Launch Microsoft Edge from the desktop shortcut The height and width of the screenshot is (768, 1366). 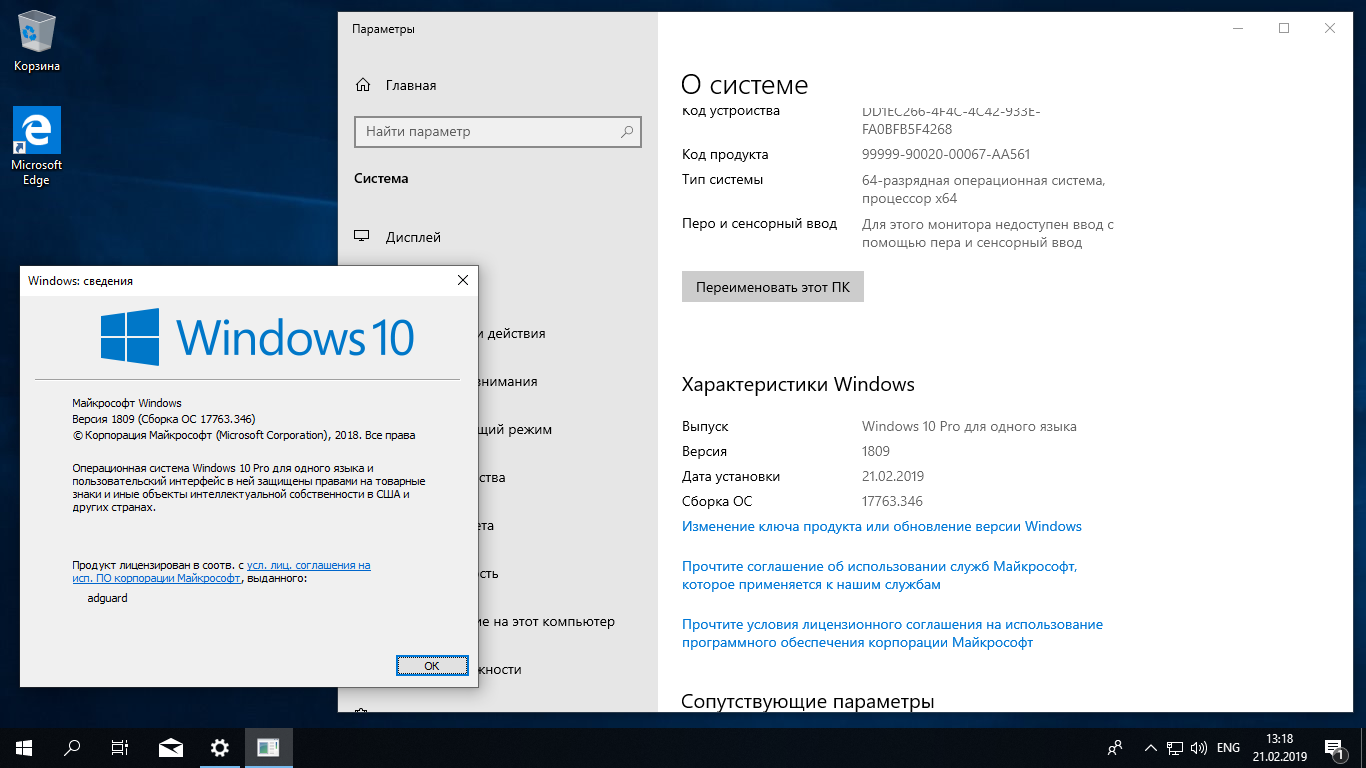[x=37, y=145]
